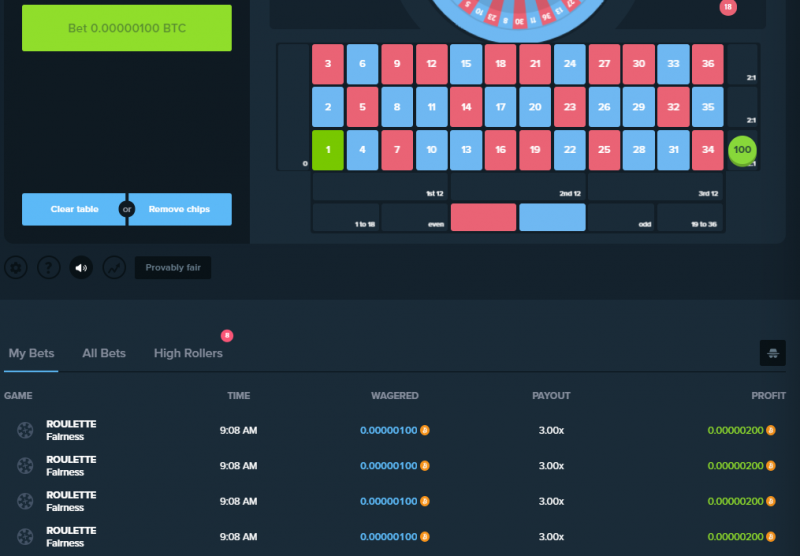This screenshot has height=556, width=800.
Task: Switch to the All Bets tab
Action: 104,353
